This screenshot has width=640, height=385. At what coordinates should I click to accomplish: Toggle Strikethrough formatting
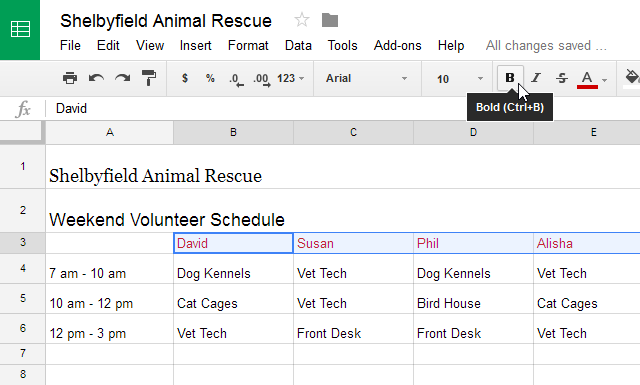562,78
